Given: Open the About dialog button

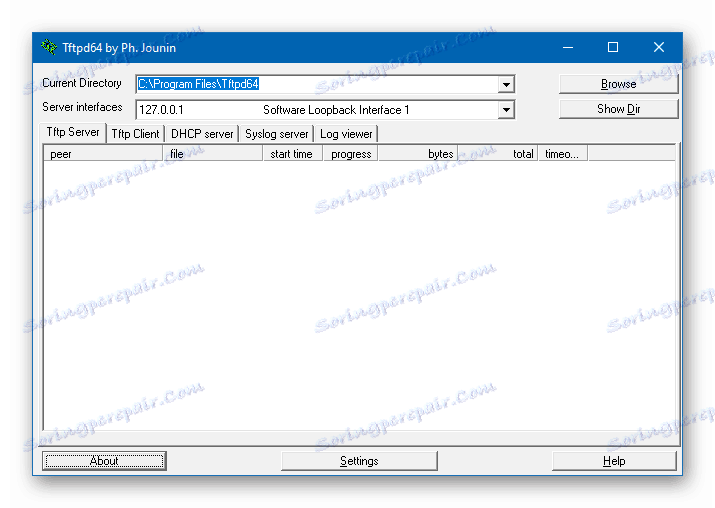Looking at the screenshot, I should [104, 461].
